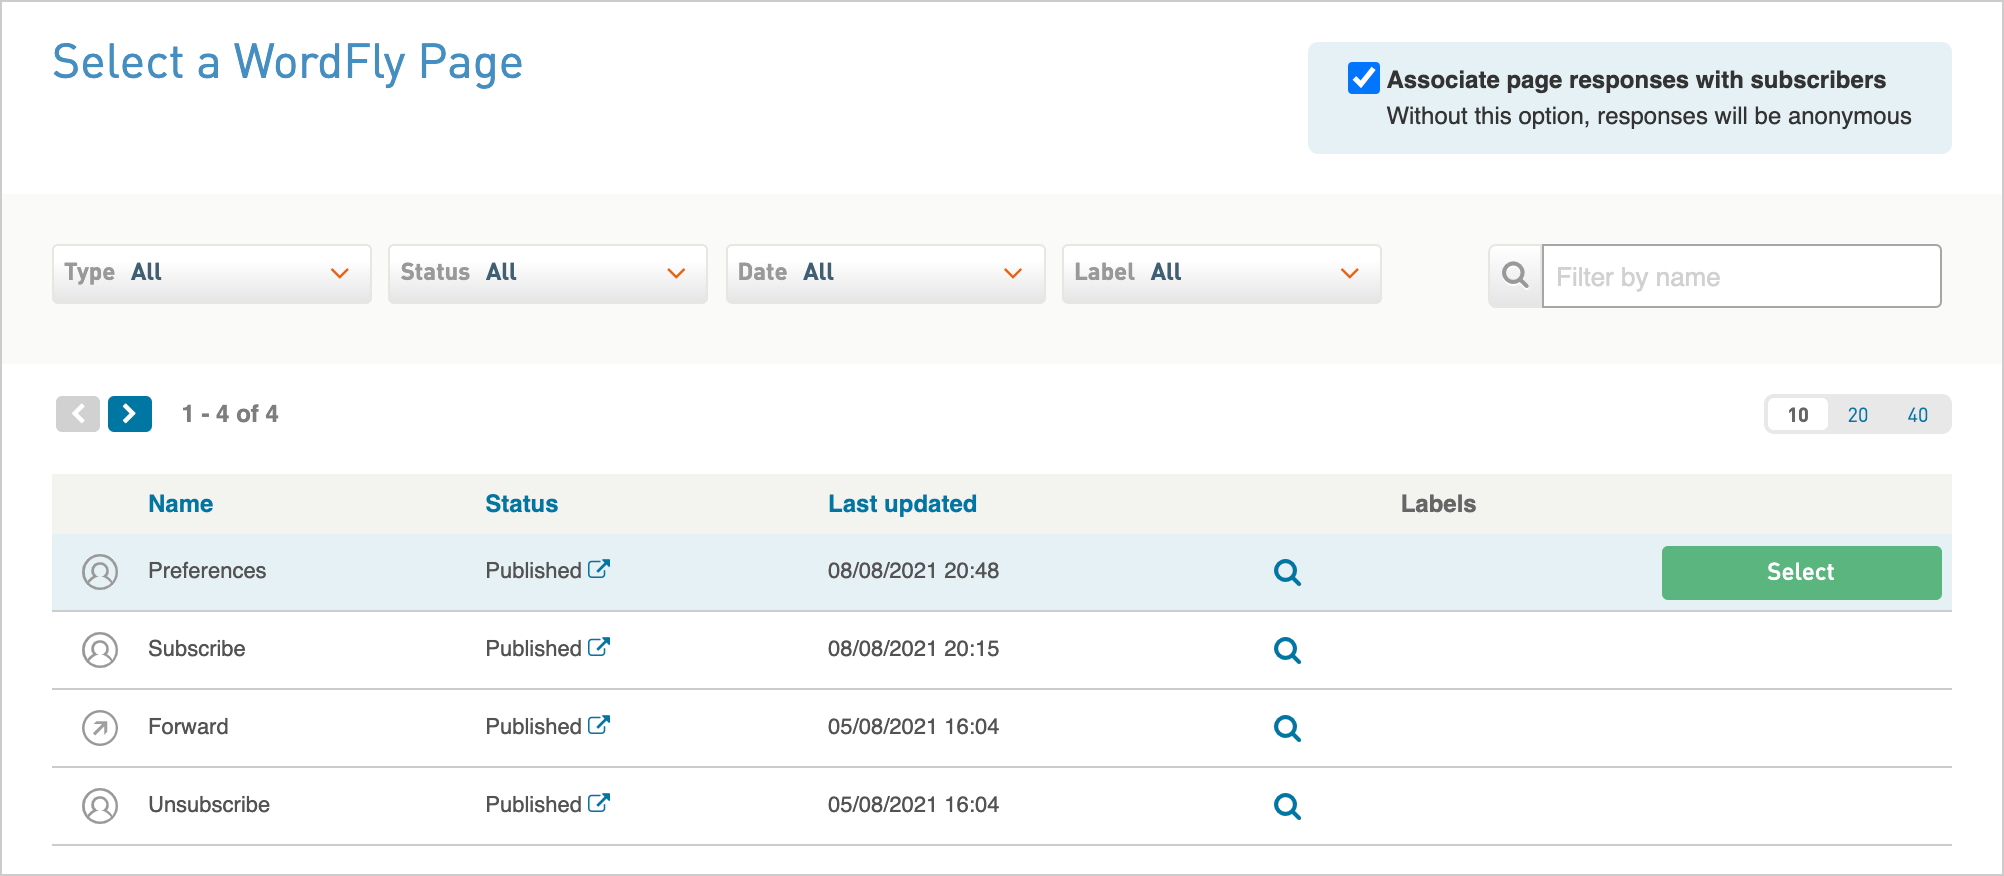
Task: Open the Subscribe published page external link
Action: pos(599,647)
